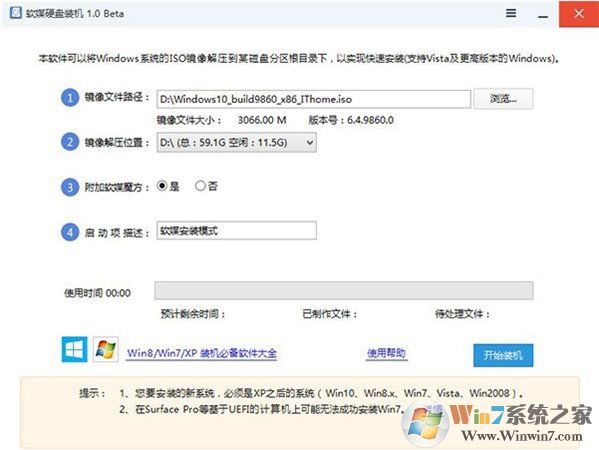Click the ISO image file path field
Image resolution: width=599 pixels, height=450 pixels.
(x=314, y=99)
